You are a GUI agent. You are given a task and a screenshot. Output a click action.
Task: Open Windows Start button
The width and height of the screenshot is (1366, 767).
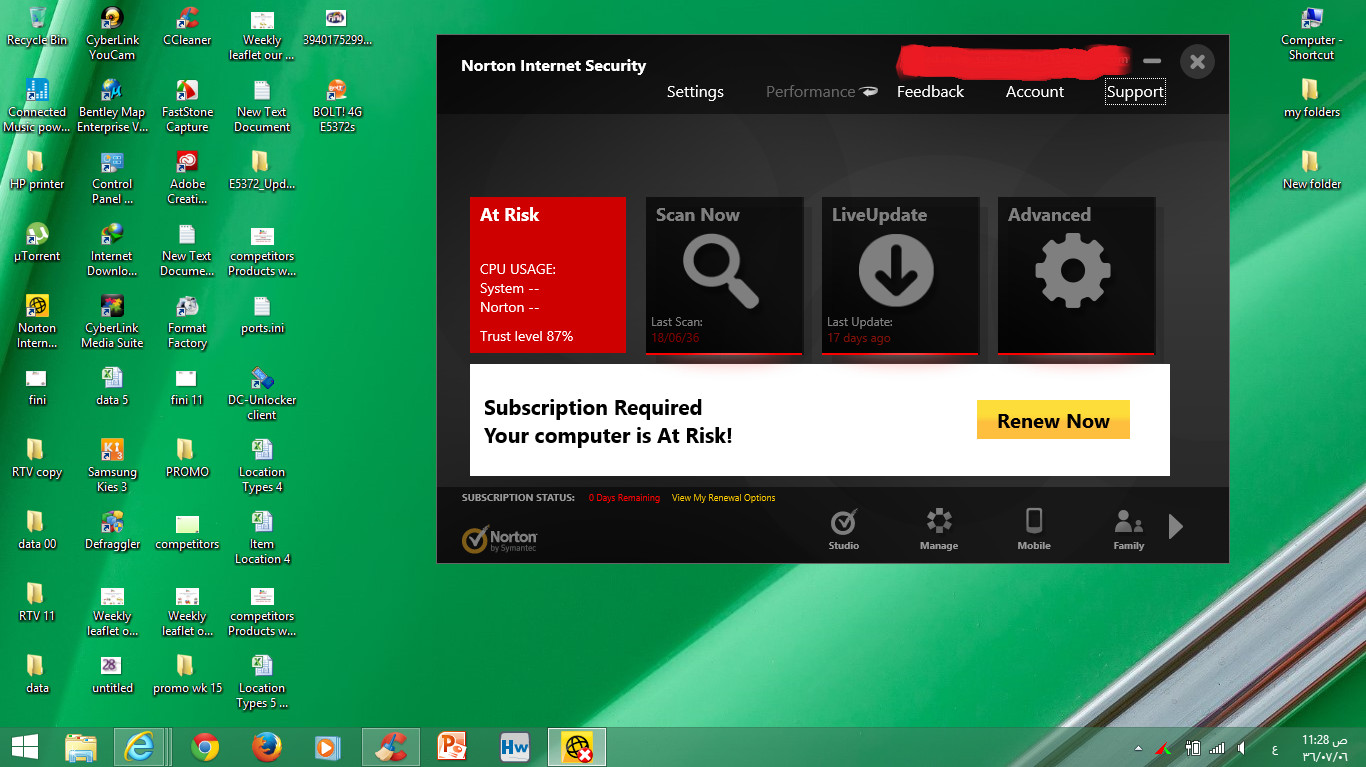coord(25,747)
